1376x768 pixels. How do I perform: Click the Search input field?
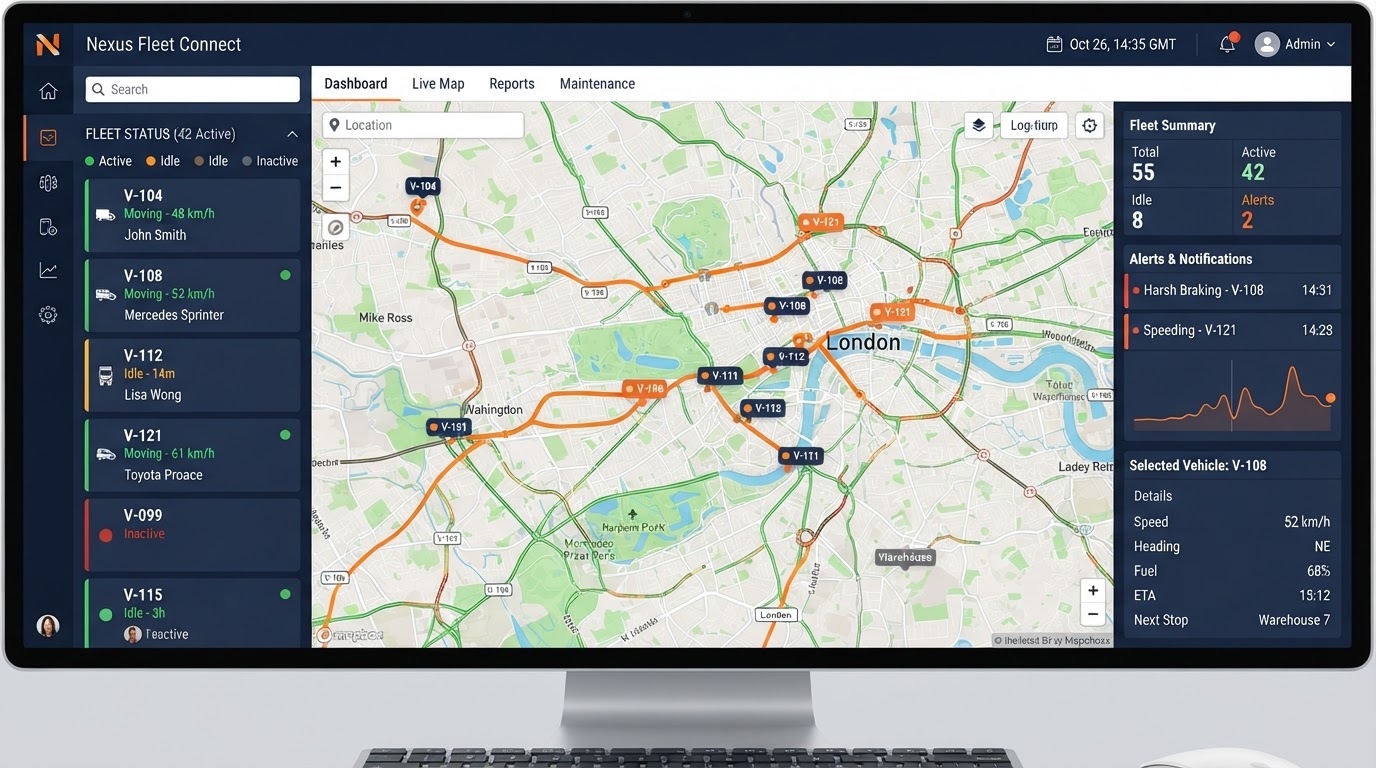click(192, 89)
